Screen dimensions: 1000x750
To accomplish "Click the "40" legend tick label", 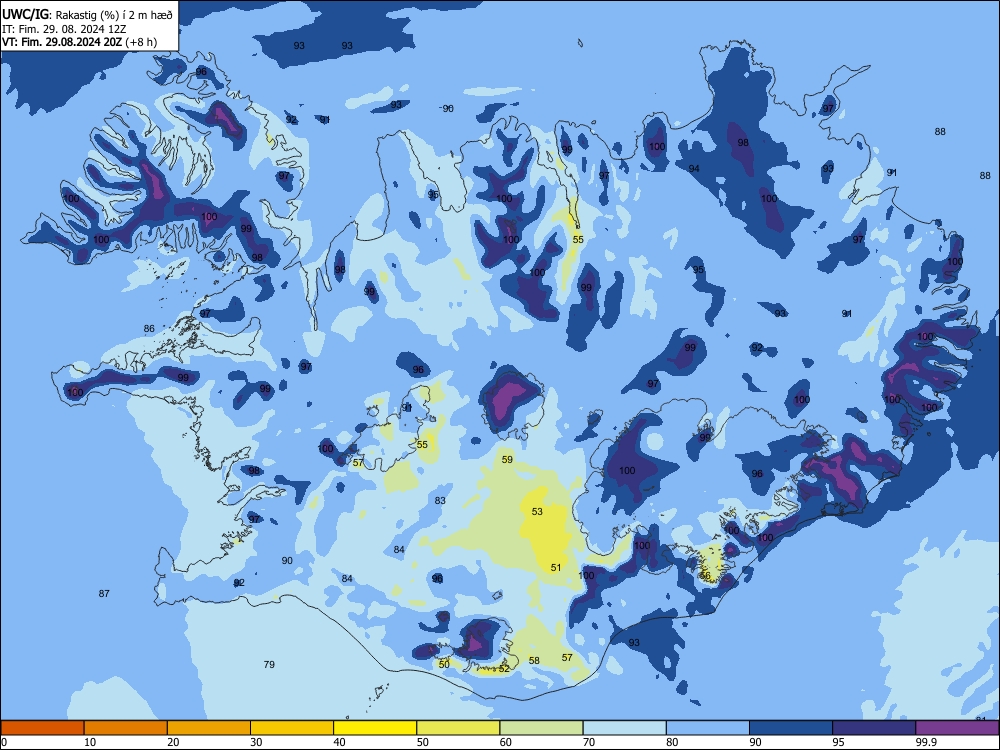I will click(339, 742).
